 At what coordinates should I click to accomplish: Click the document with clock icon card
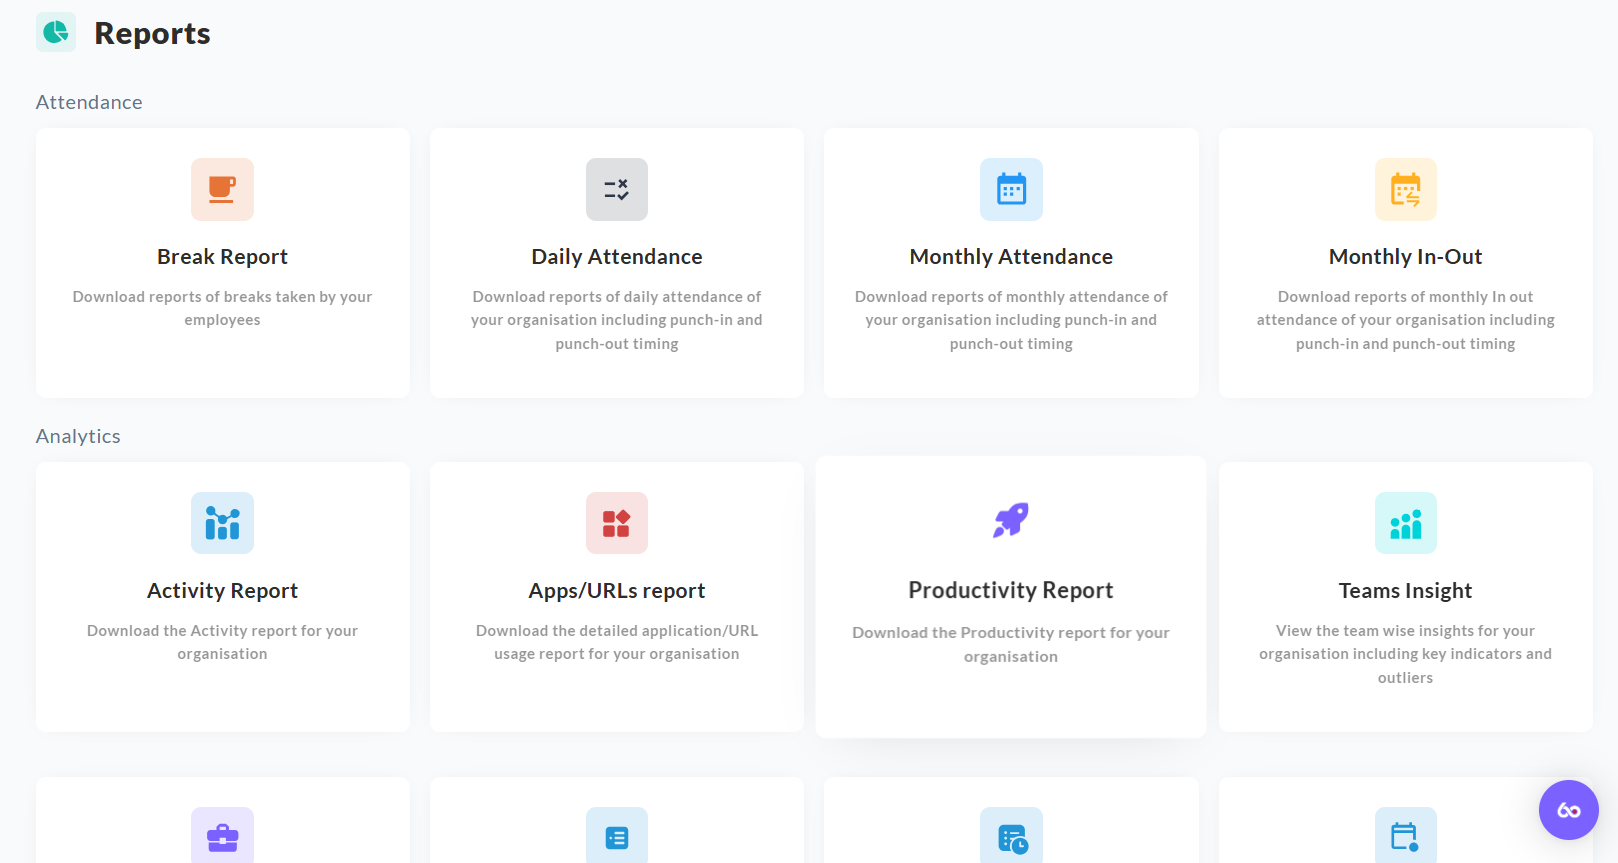[1011, 835]
